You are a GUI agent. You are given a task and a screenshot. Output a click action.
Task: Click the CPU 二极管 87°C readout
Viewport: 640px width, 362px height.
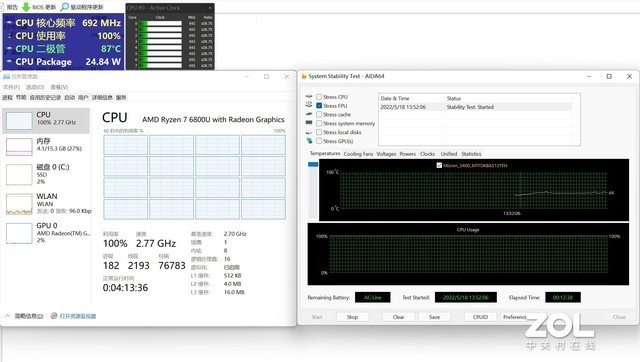[x=64, y=49]
